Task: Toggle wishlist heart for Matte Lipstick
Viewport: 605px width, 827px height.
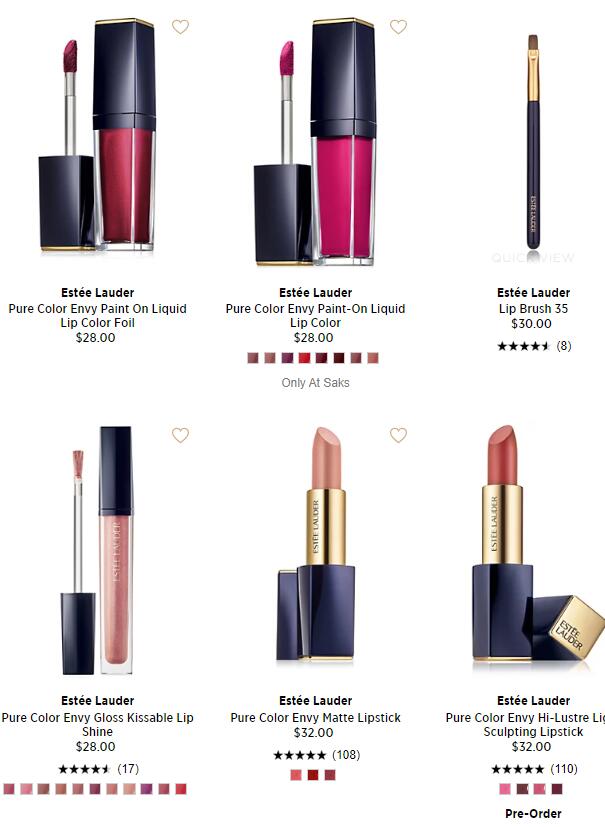Action: [398, 435]
